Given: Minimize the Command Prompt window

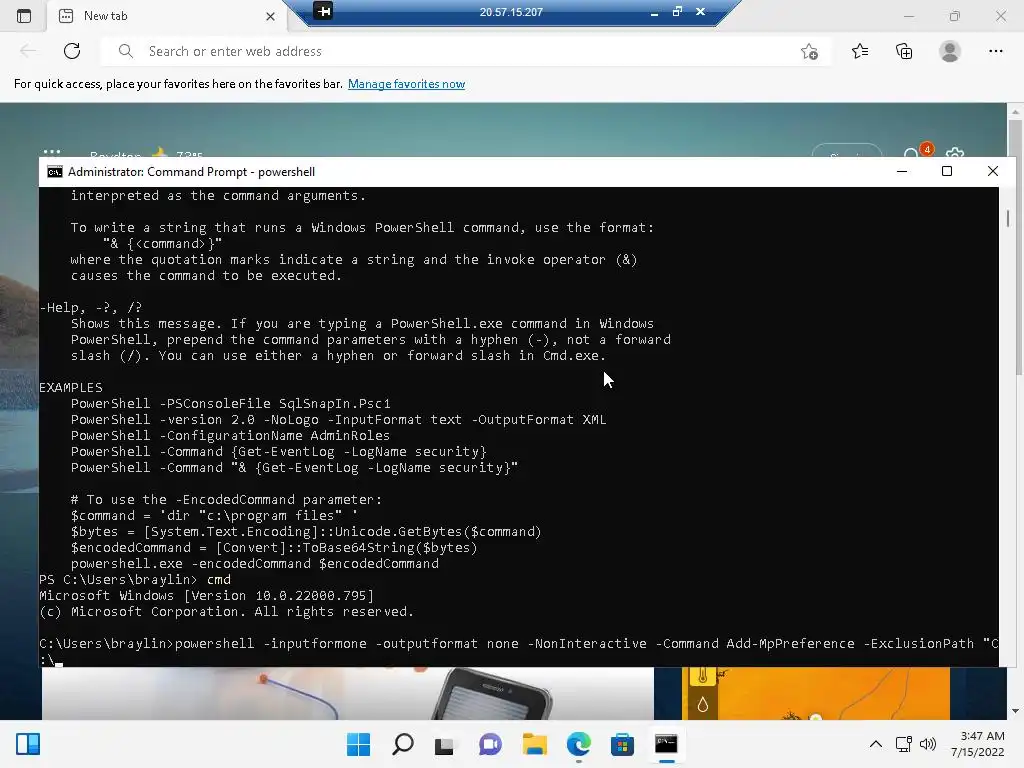Looking at the screenshot, I should tap(902, 171).
